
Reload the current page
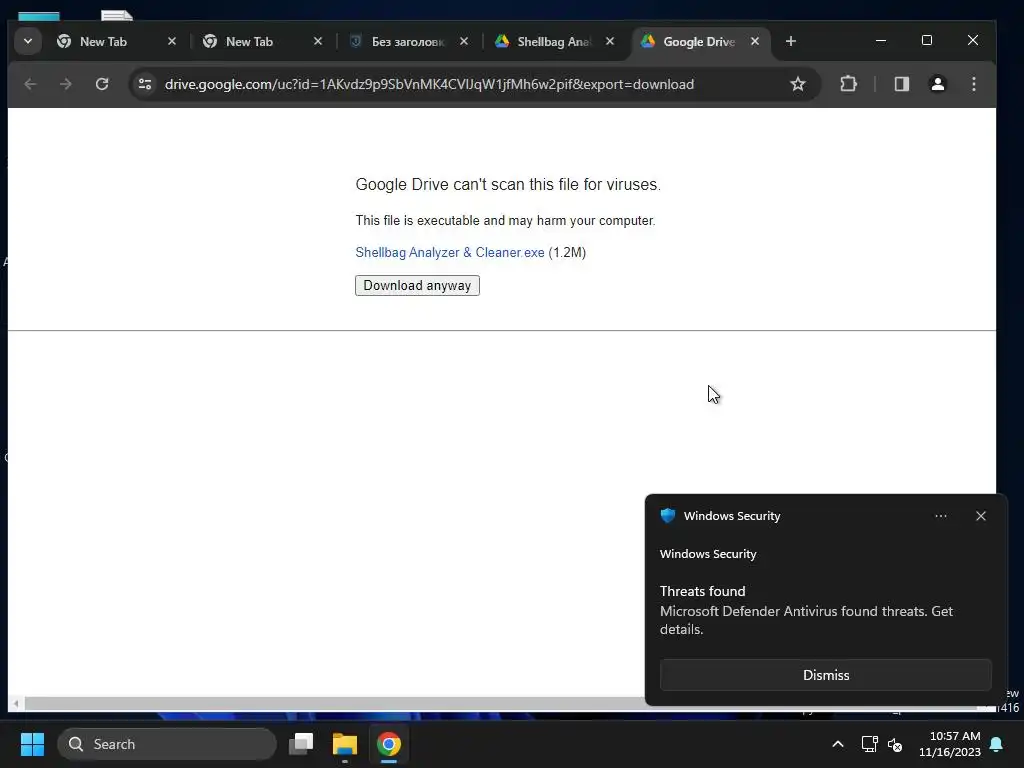point(102,84)
